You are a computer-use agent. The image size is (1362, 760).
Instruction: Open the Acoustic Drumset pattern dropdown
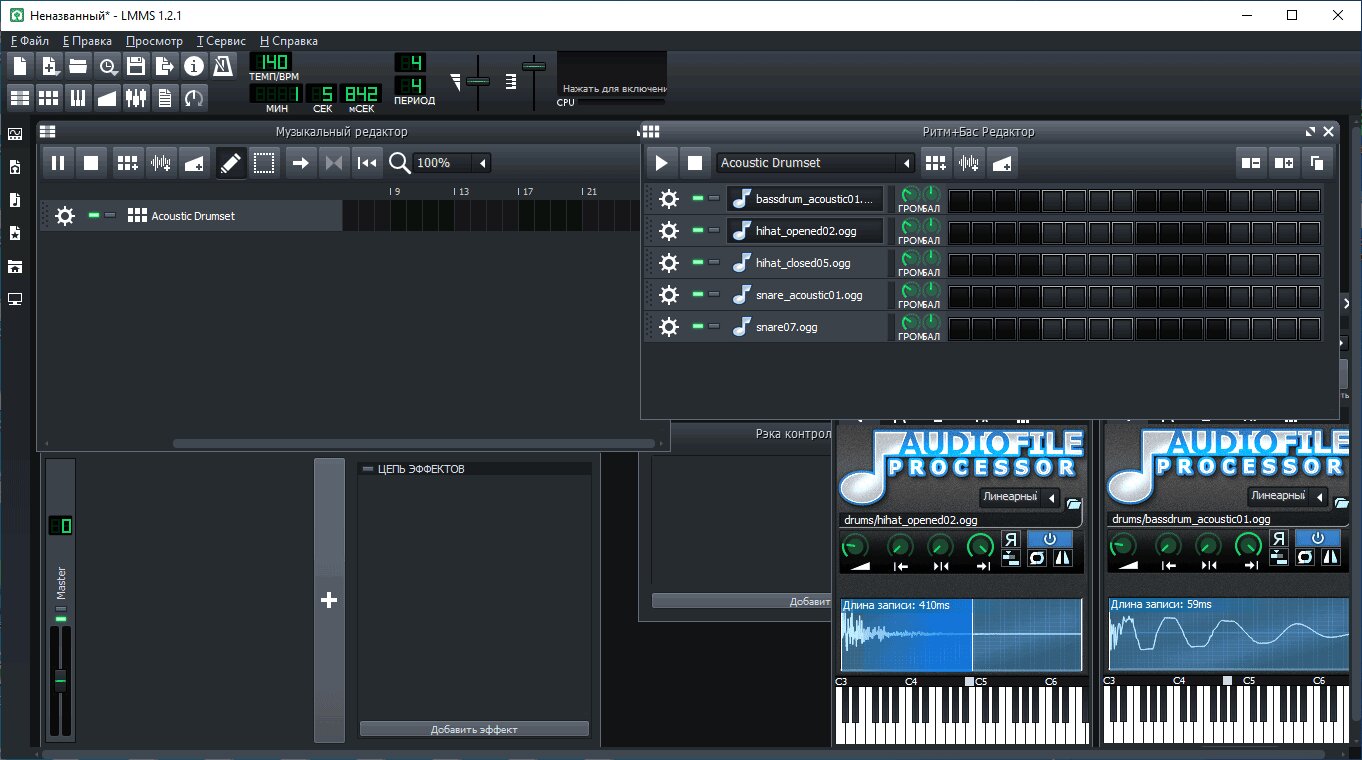point(816,162)
